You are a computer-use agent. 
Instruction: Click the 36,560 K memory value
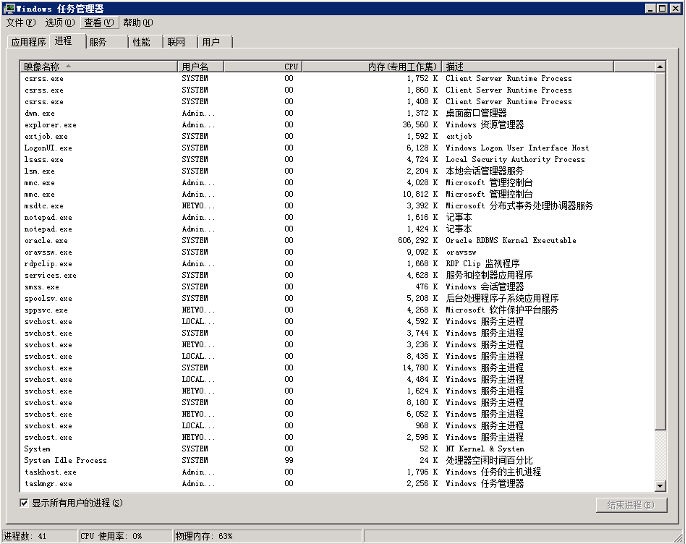pyautogui.click(x=420, y=125)
